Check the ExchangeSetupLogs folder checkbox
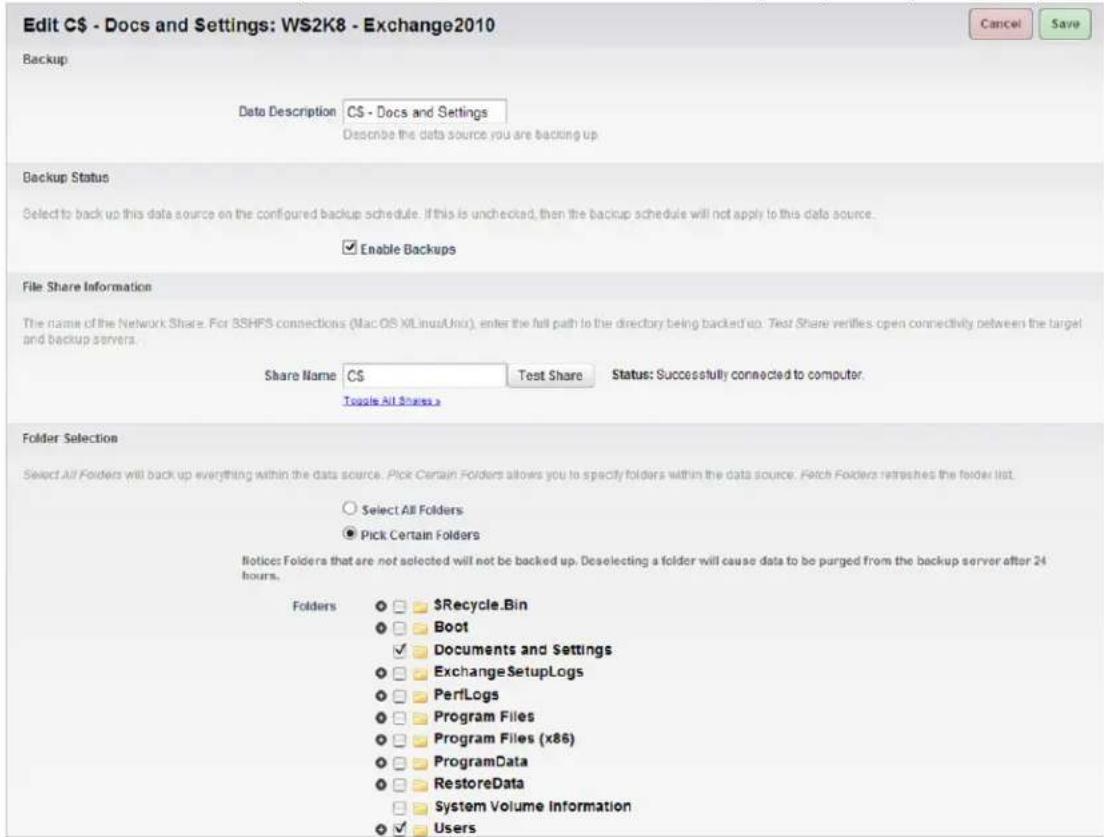Screen dimensions: 1104x837 point(399,674)
